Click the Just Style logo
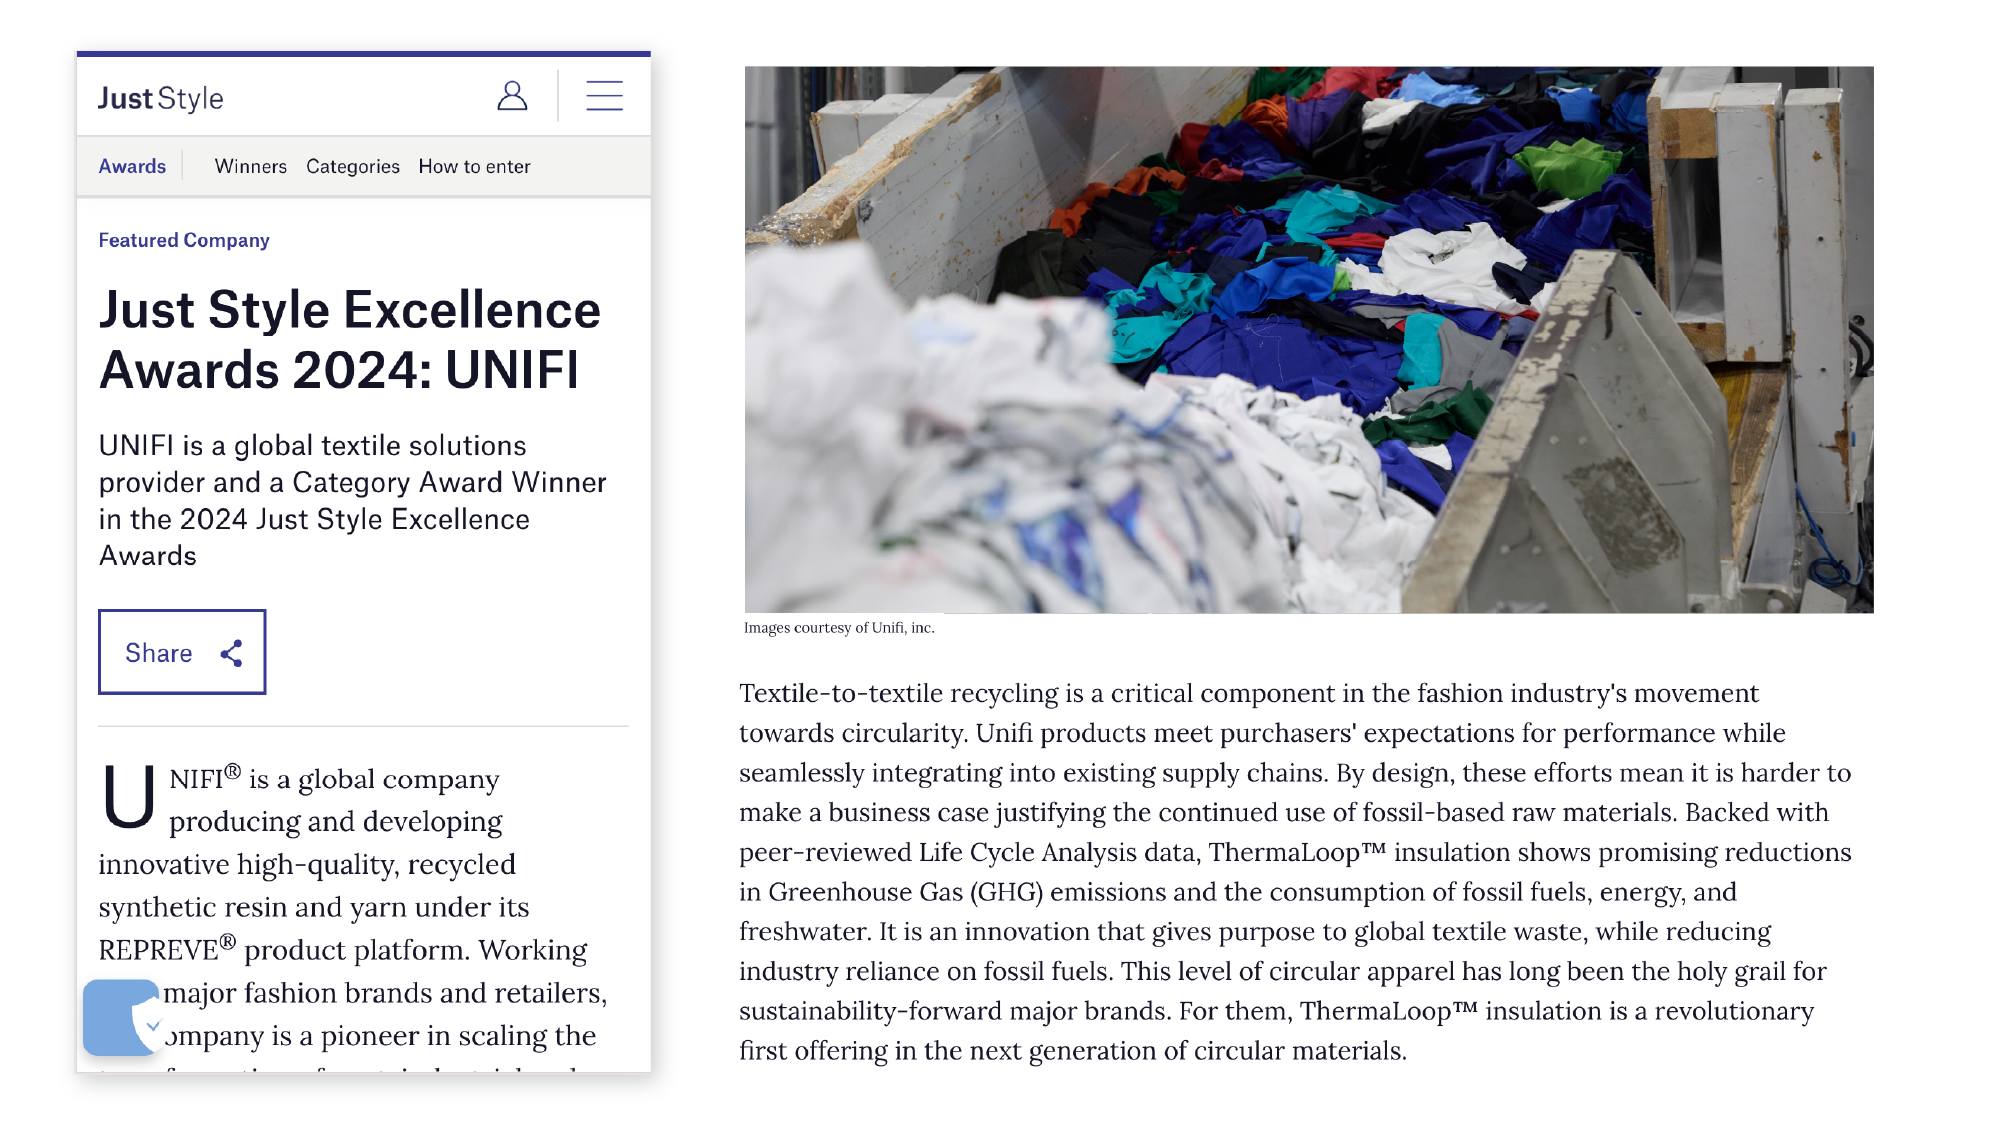2000x1125 pixels. (x=161, y=98)
